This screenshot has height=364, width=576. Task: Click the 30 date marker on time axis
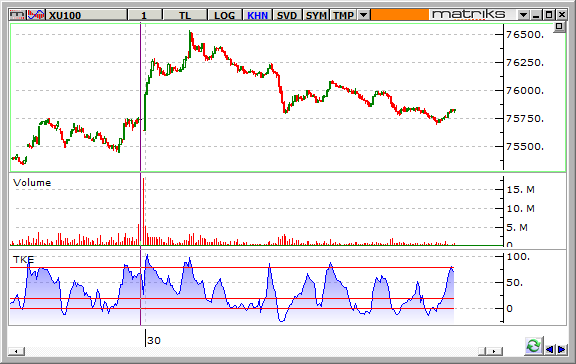tap(154, 340)
